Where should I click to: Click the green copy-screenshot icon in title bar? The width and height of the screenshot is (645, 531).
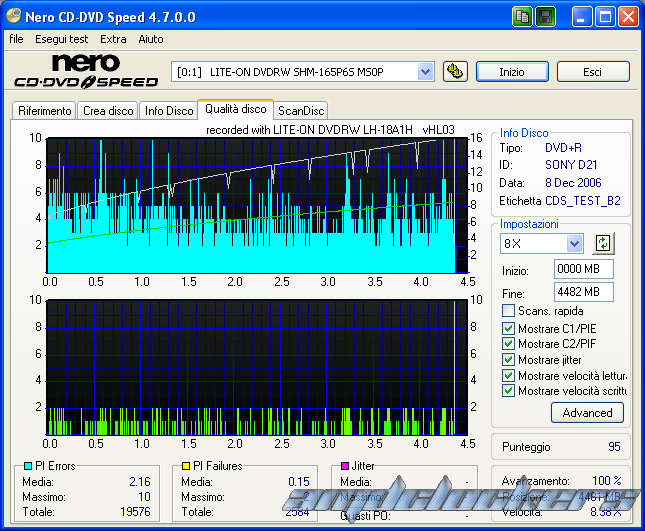point(522,17)
